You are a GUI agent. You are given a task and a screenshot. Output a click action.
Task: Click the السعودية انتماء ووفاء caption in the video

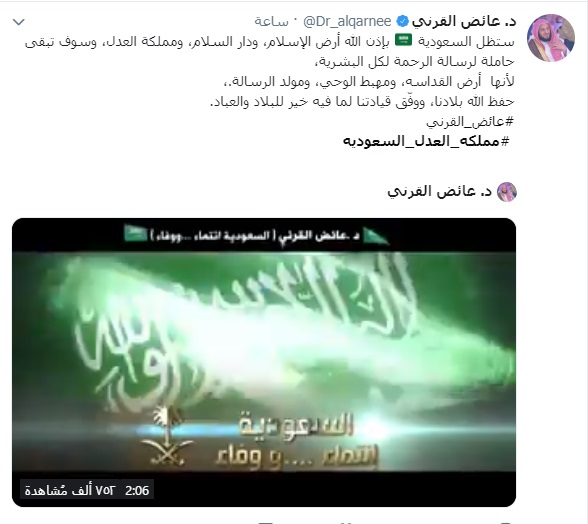pyautogui.click(x=296, y=443)
